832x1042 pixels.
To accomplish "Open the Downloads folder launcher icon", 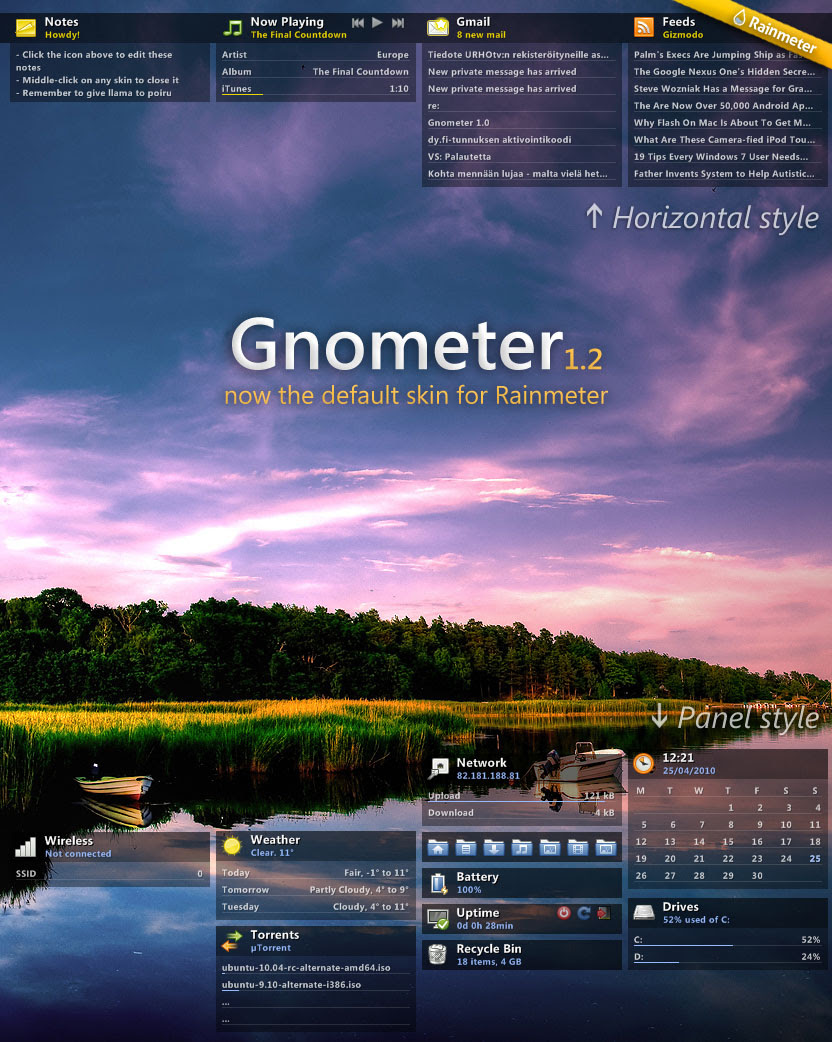I will coord(493,848).
